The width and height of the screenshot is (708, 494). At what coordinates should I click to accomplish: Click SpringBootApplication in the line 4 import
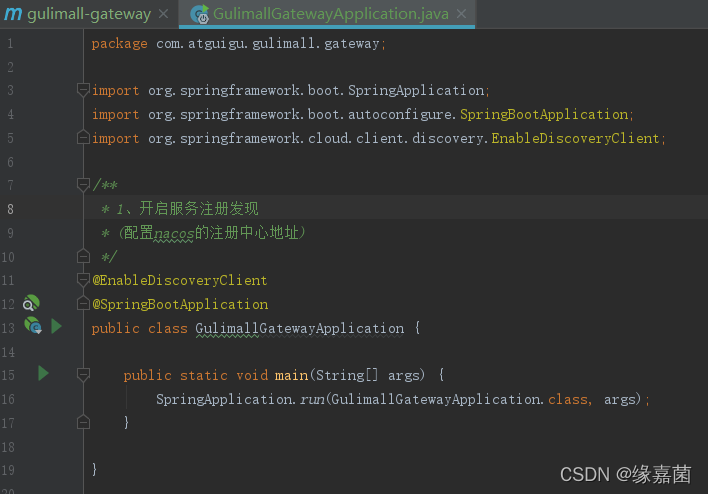click(x=544, y=114)
